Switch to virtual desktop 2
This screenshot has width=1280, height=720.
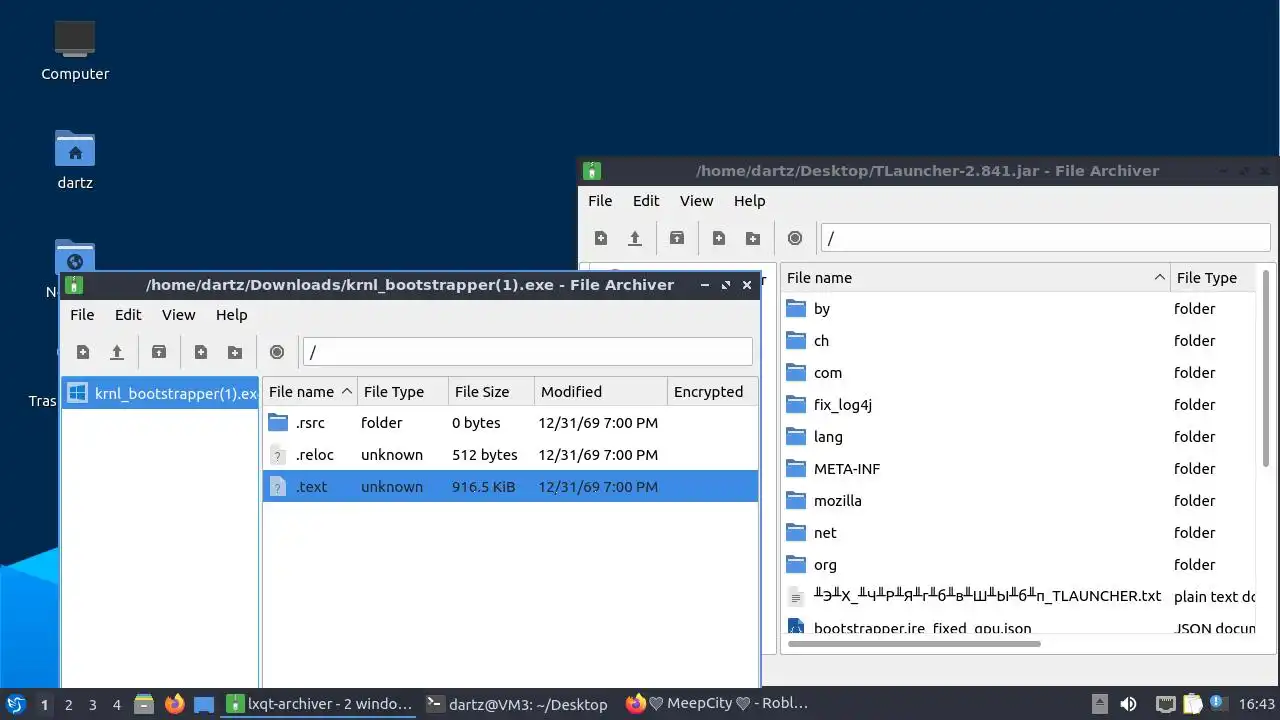pos(68,704)
